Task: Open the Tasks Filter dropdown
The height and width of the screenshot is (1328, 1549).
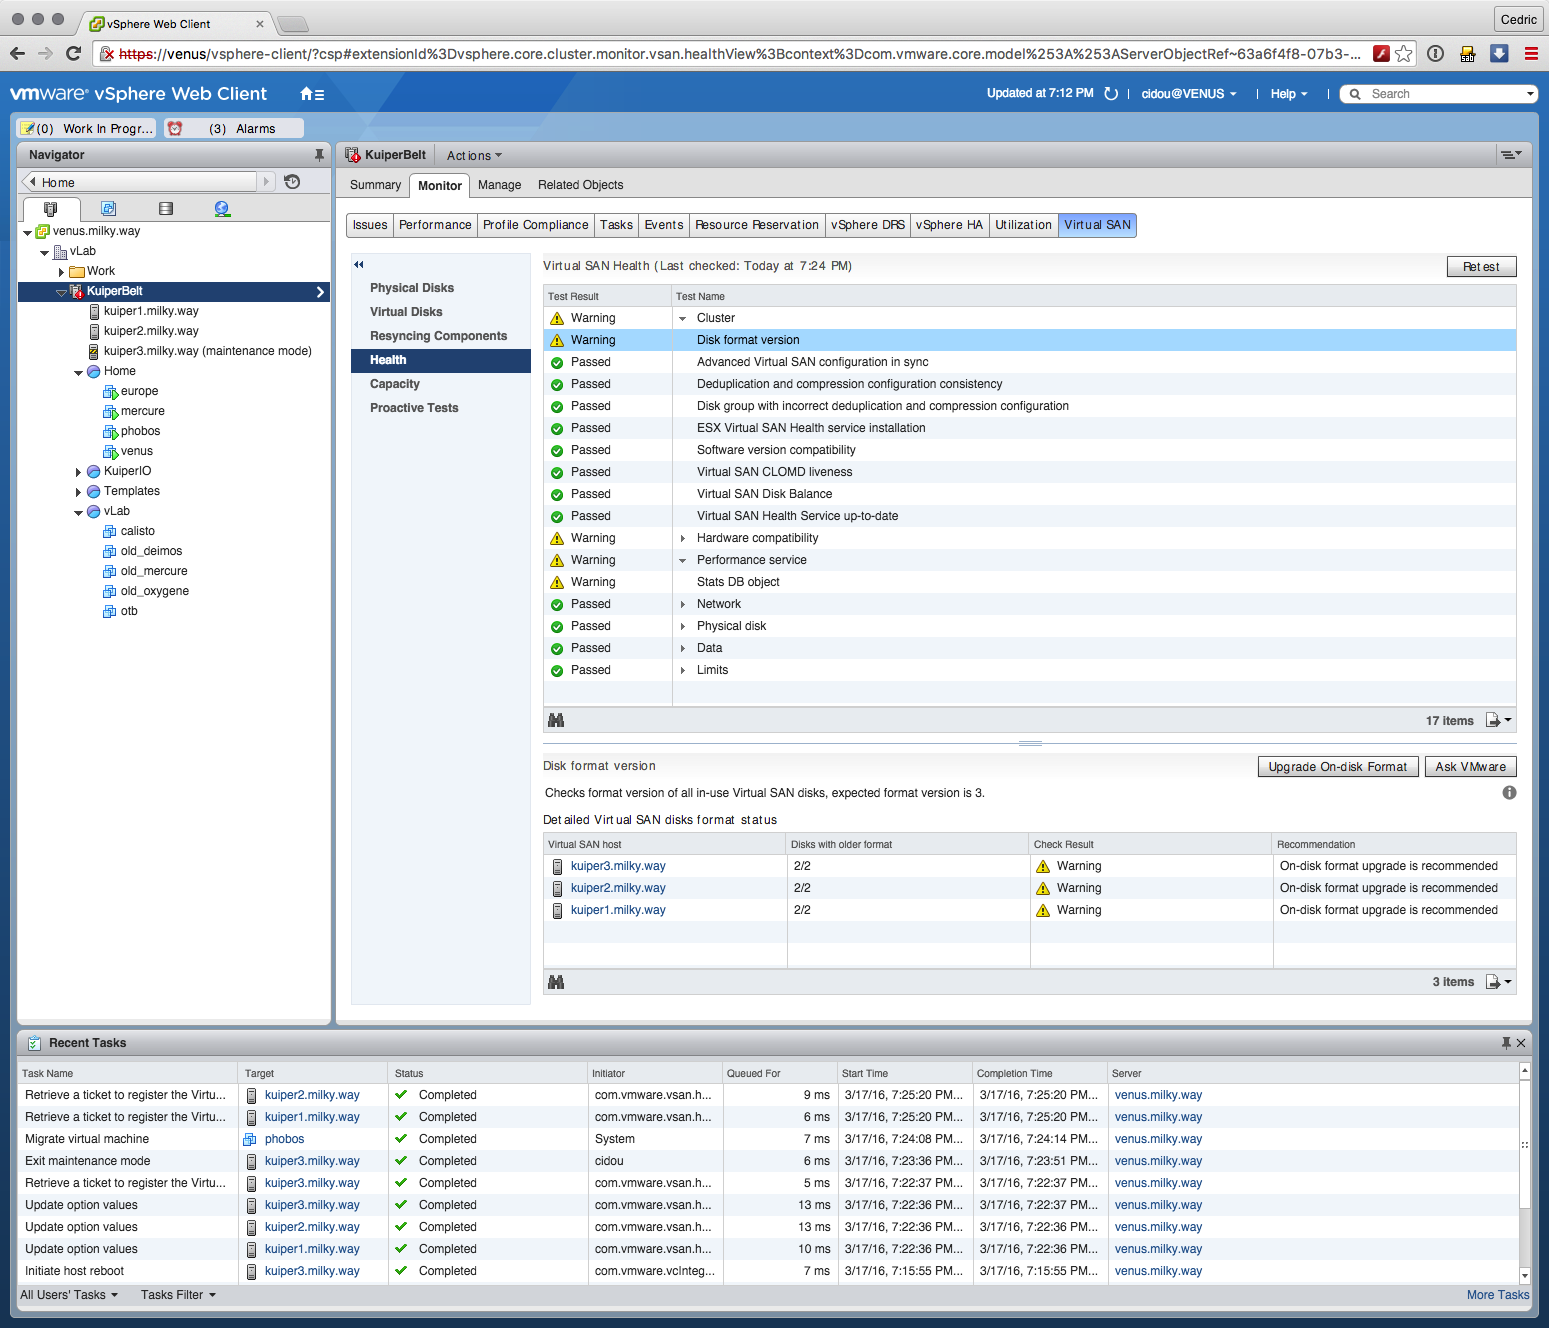Action: coord(178,1295)
